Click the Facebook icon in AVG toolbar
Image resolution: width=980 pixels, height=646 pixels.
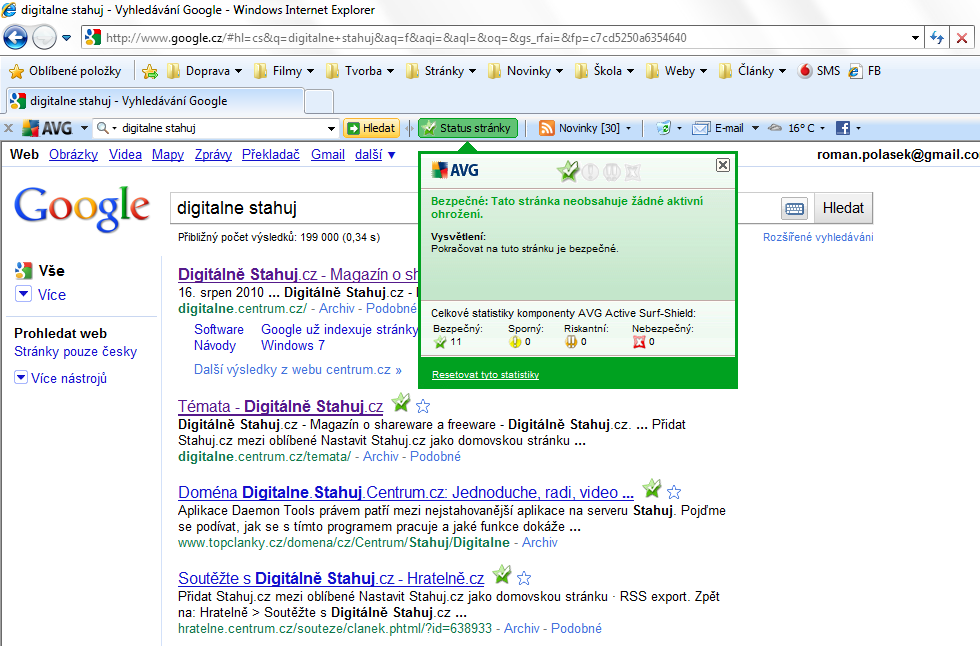pos(843,128)
